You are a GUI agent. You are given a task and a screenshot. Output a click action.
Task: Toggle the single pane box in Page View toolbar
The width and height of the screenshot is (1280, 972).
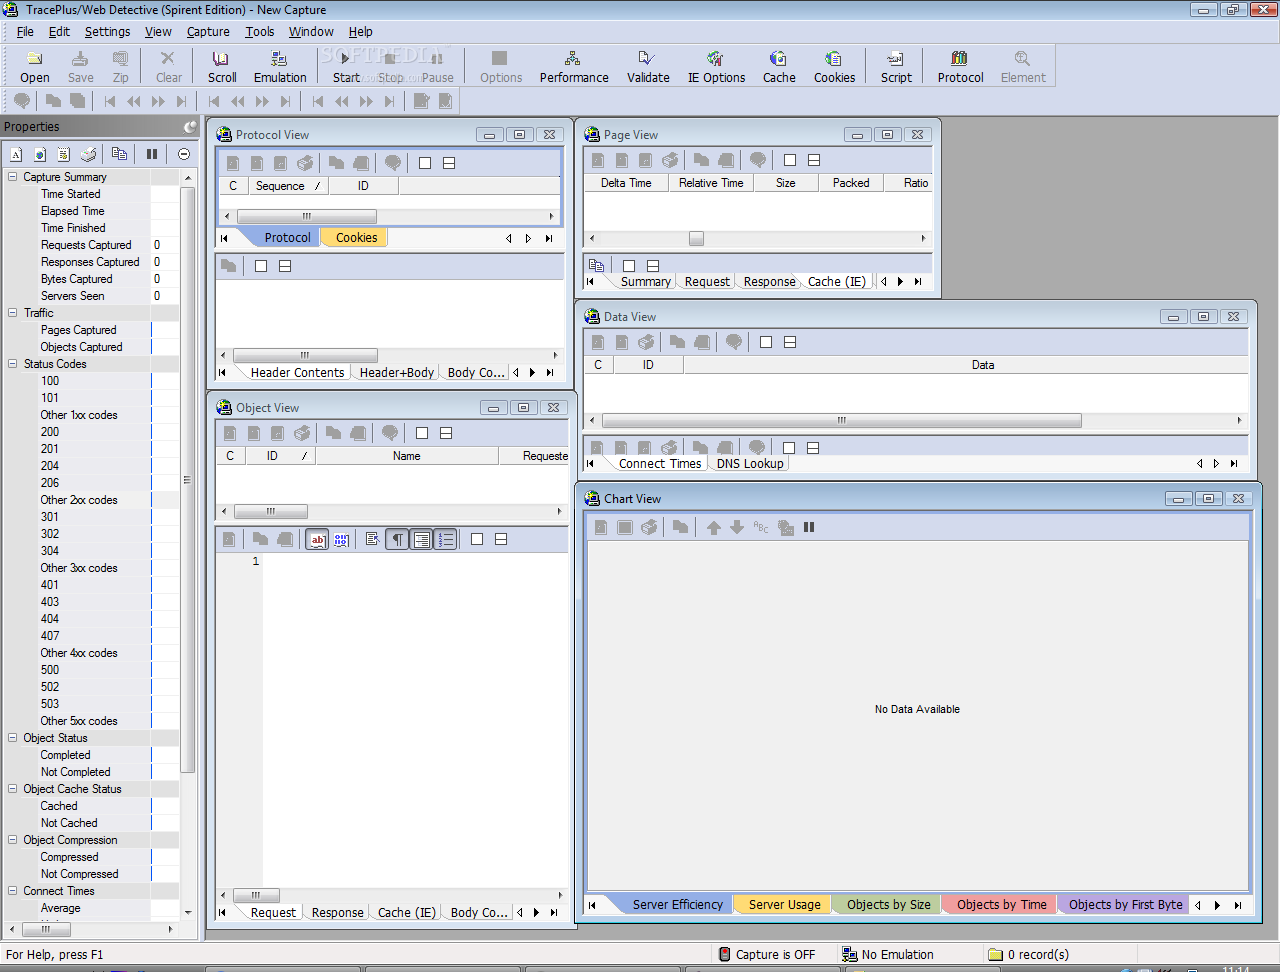(x=790, y=160)
